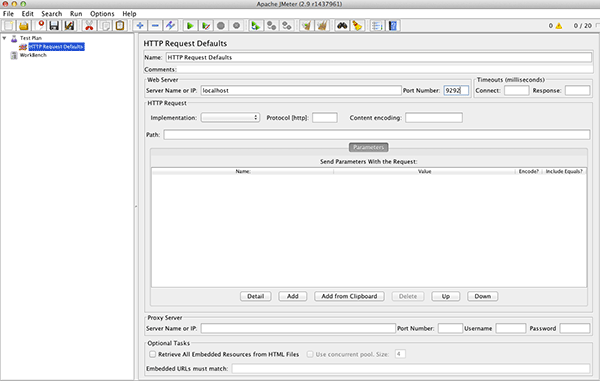600x381 pixels.
Task: Click the Content encoding field
Action: coord(434,117)
